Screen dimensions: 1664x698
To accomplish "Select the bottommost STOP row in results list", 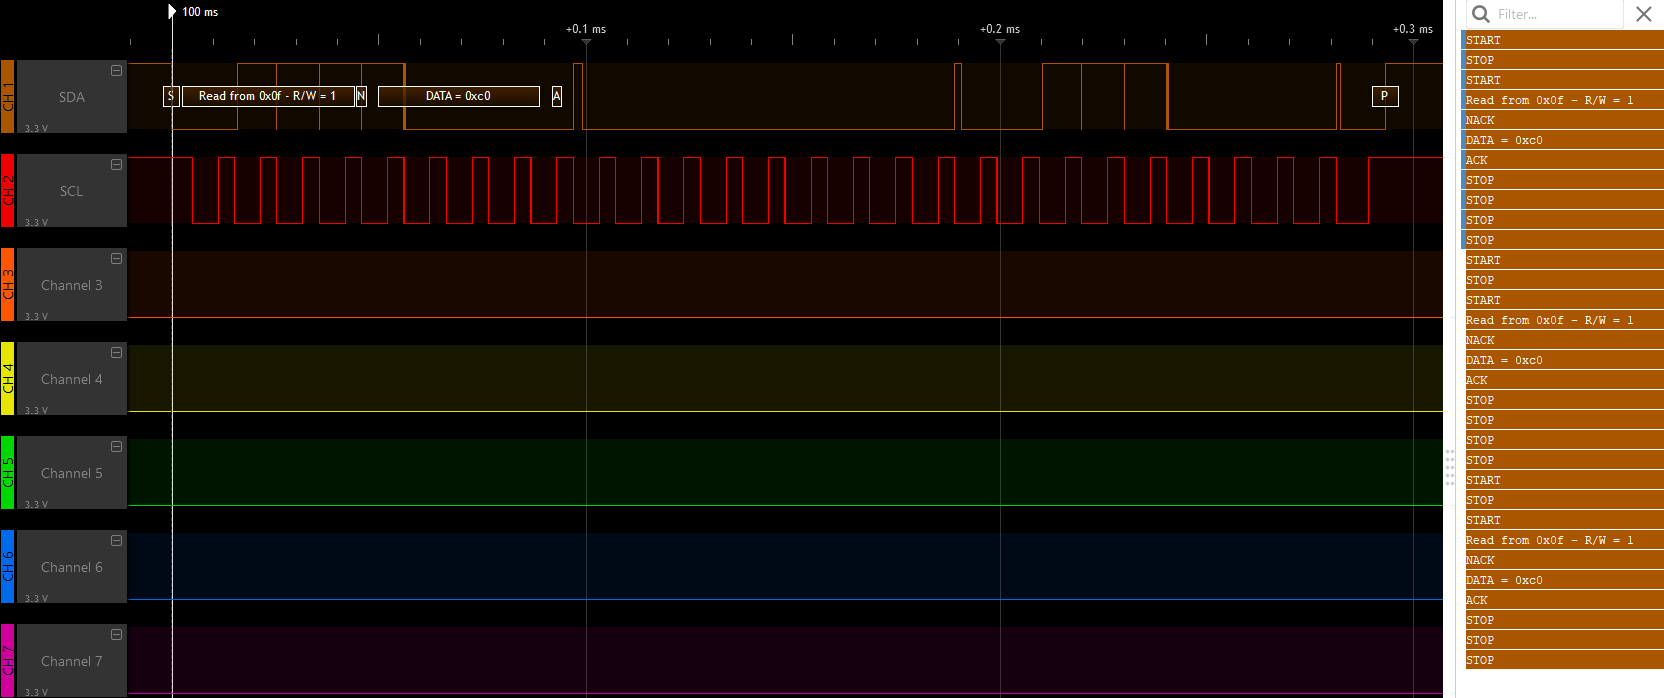I will (x=1563, y=660).
